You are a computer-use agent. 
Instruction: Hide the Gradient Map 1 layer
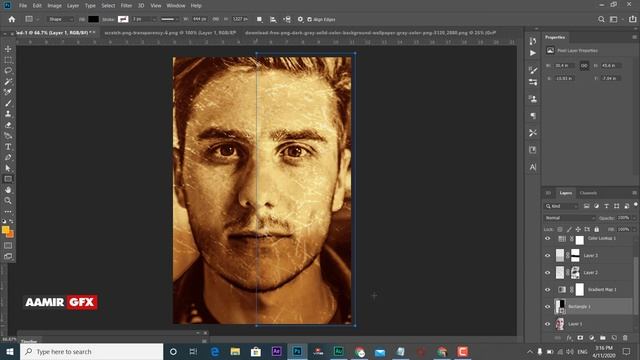(x=548, y=290)
